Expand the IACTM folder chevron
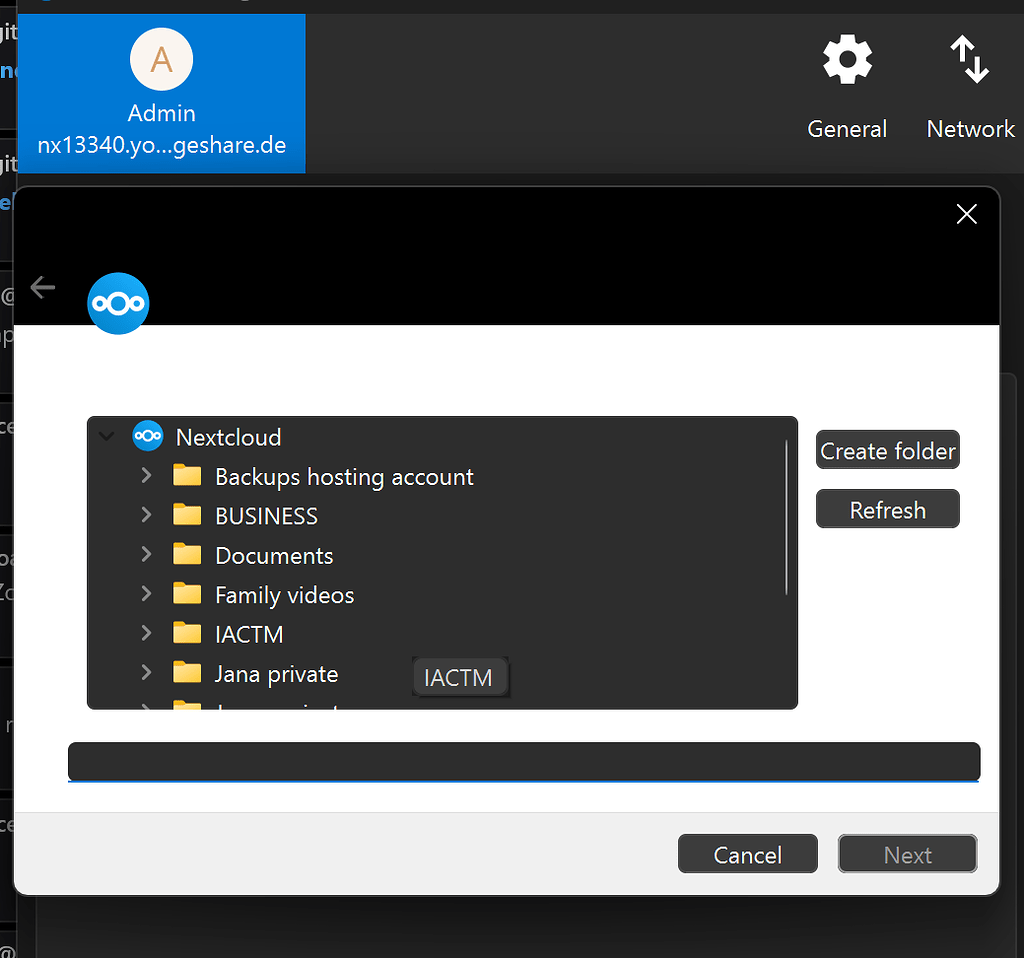The width and height of the screenshot is (1024, 958). coord(146,633)
